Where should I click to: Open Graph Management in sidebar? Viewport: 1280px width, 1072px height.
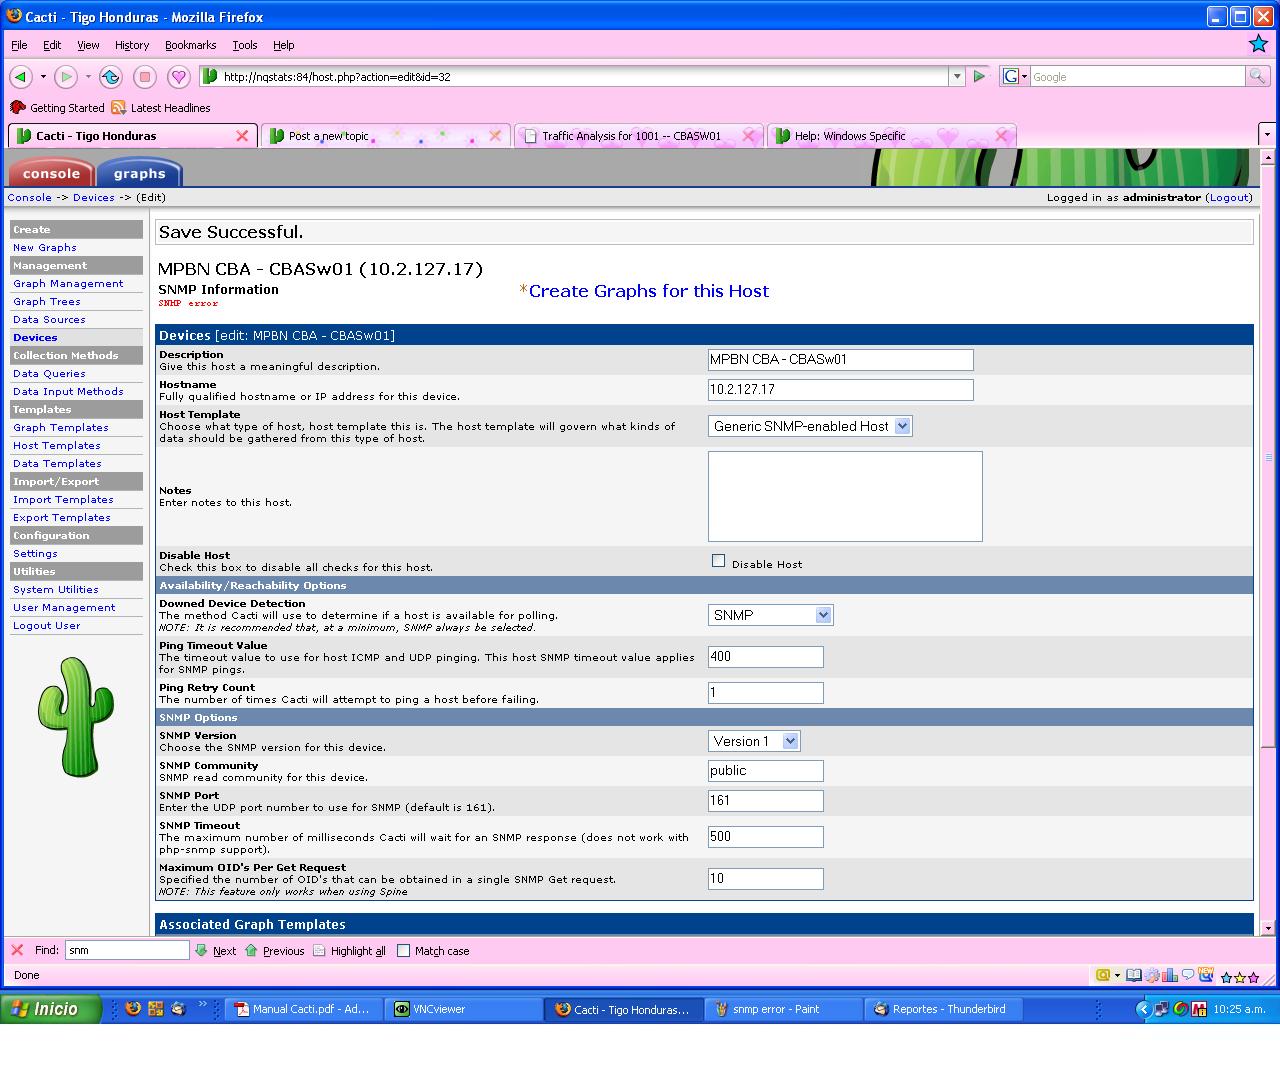tap(68, 284)
